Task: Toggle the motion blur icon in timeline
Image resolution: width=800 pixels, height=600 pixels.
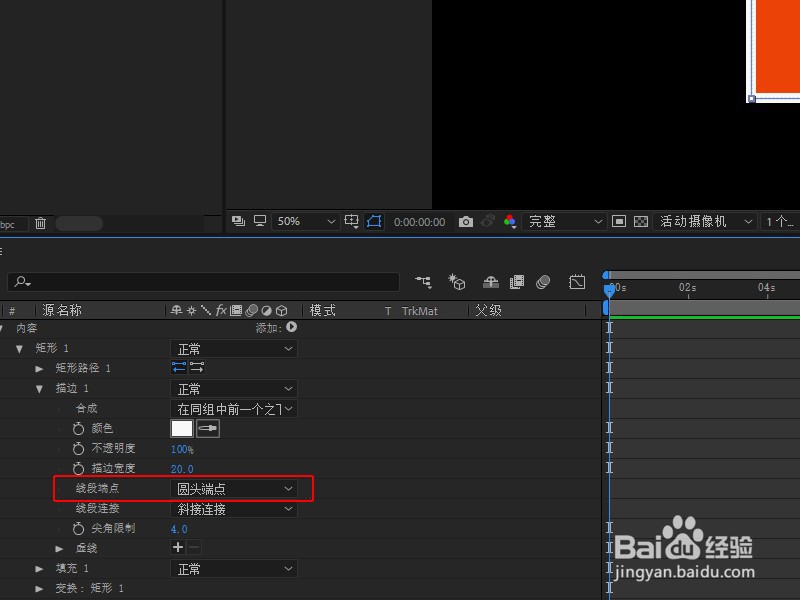Action: (x=543, y=282)
